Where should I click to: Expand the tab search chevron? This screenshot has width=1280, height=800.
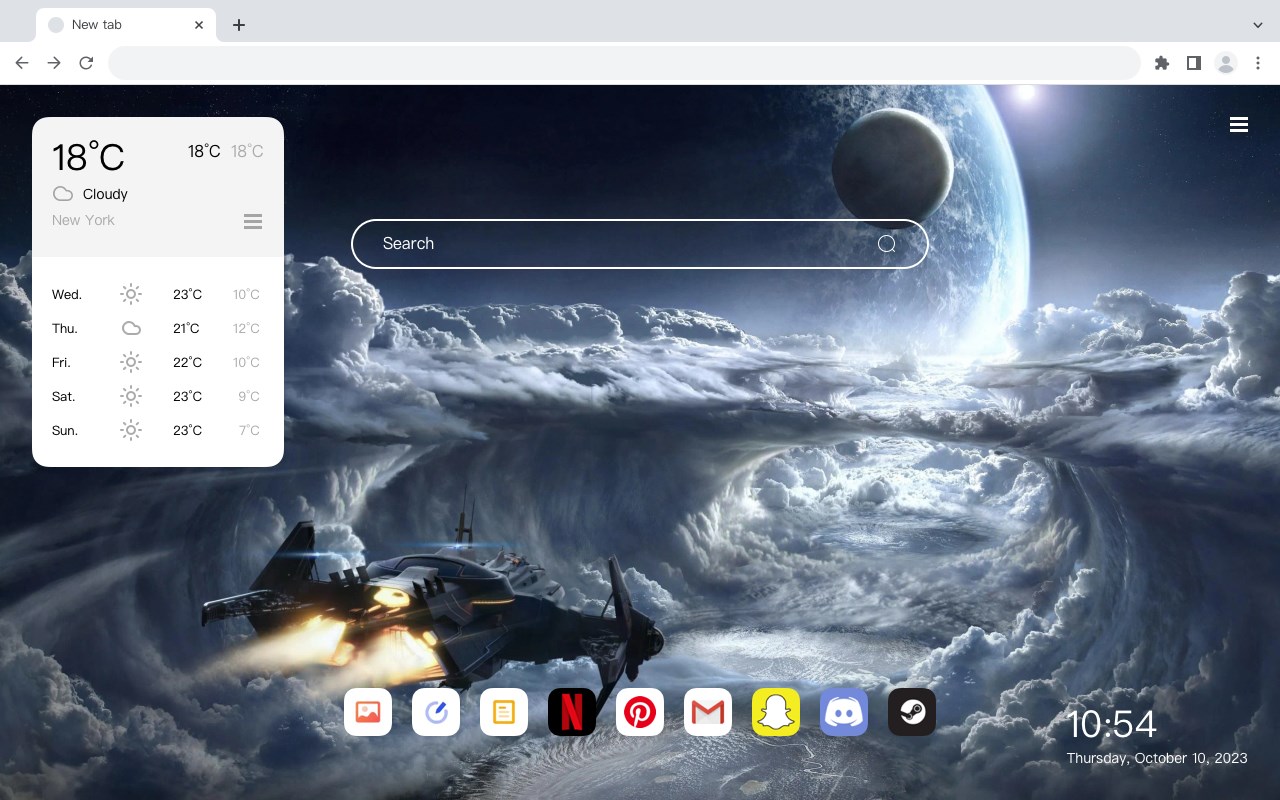click(1258, 25)
